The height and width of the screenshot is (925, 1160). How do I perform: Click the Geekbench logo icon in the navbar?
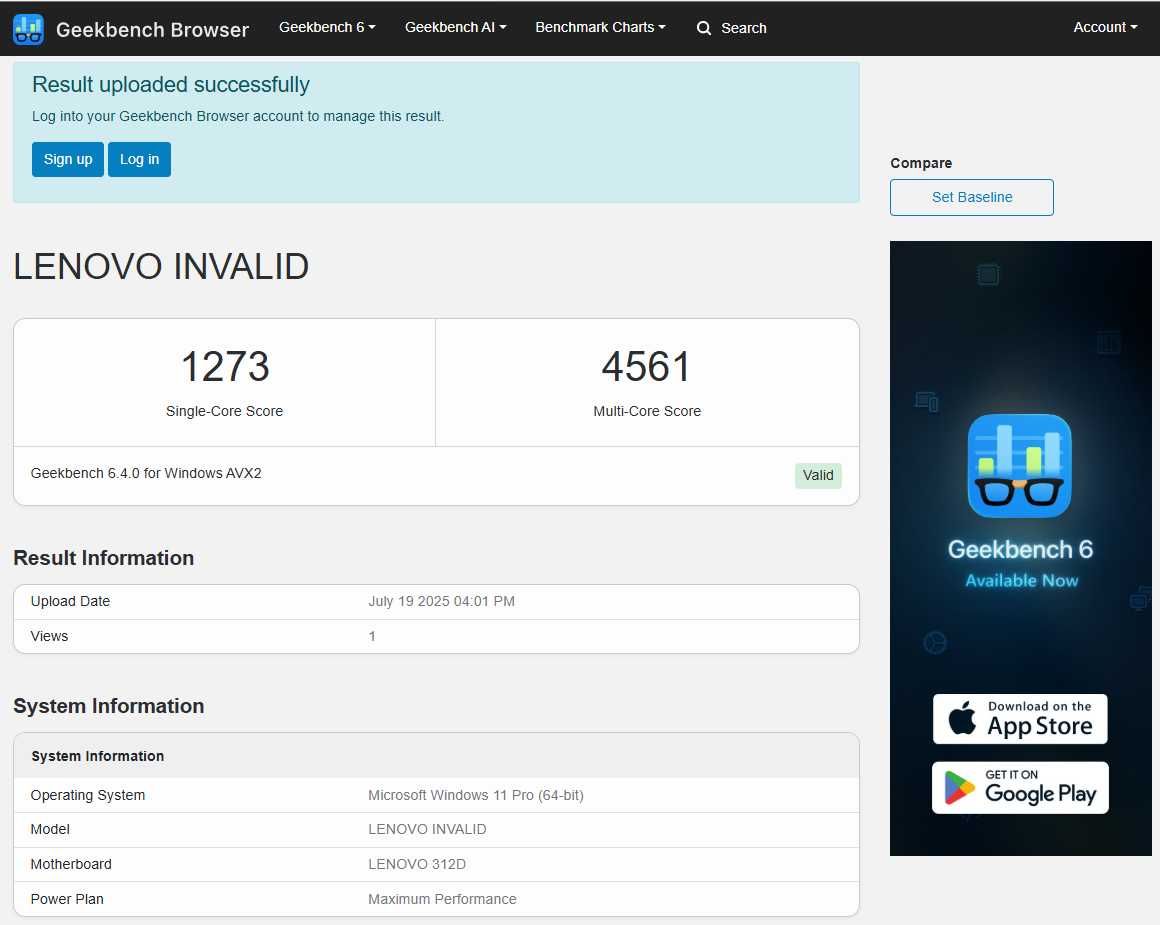pyautogui.click(x=28, y=29)
